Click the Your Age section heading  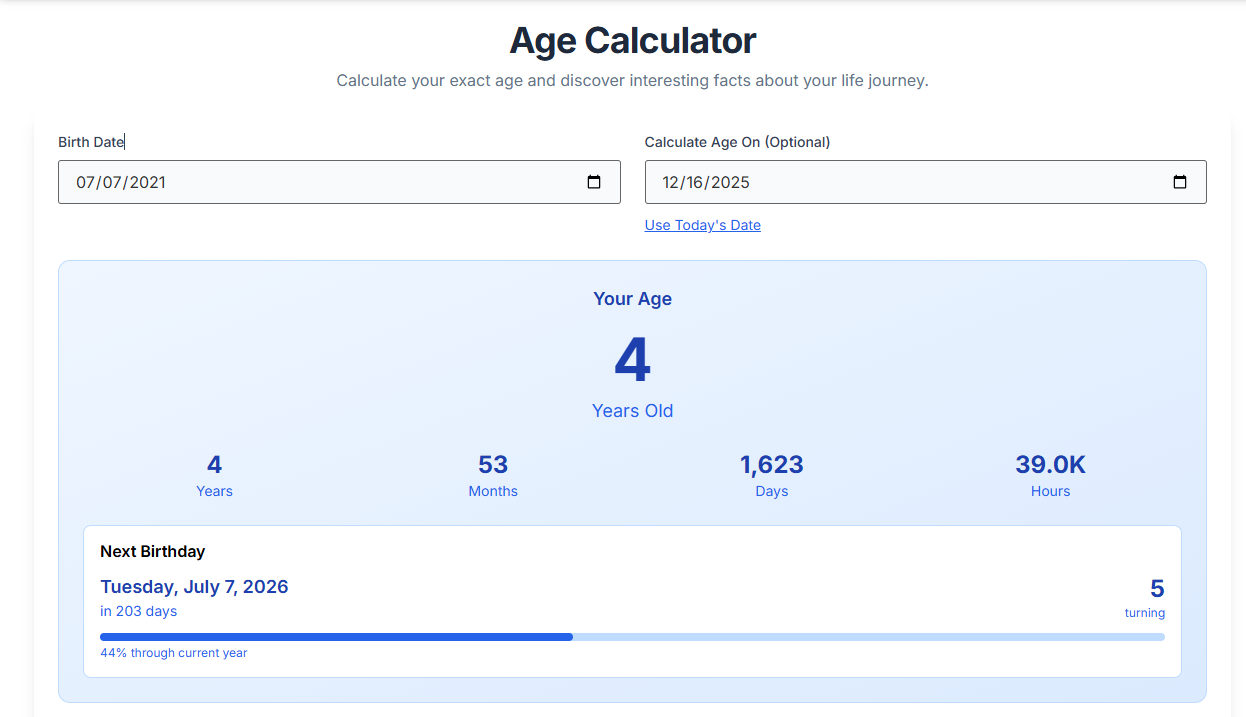coord(632,298)
